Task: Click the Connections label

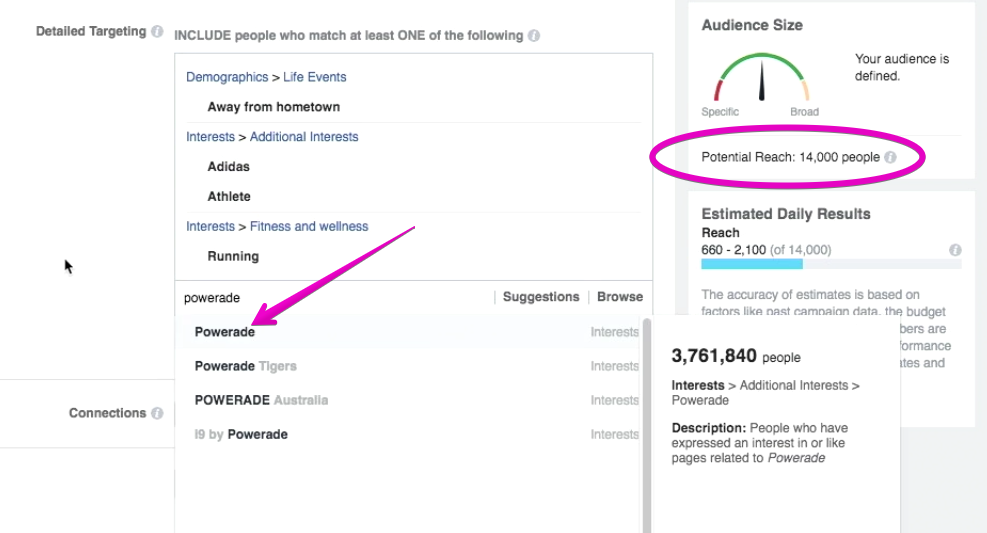Action: pyautogui.click(x=108, y=413)
